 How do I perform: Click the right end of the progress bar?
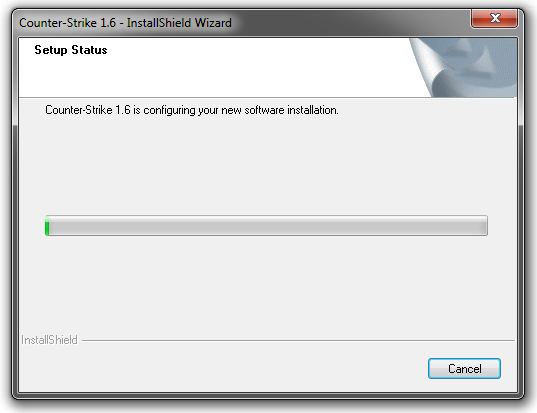click(484, 226)
